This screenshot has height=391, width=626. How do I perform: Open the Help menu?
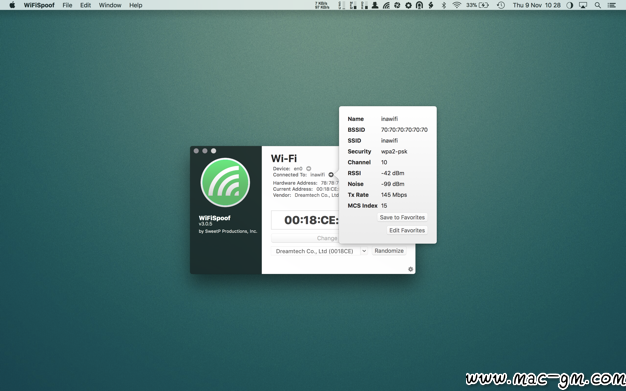pos(135,5)
